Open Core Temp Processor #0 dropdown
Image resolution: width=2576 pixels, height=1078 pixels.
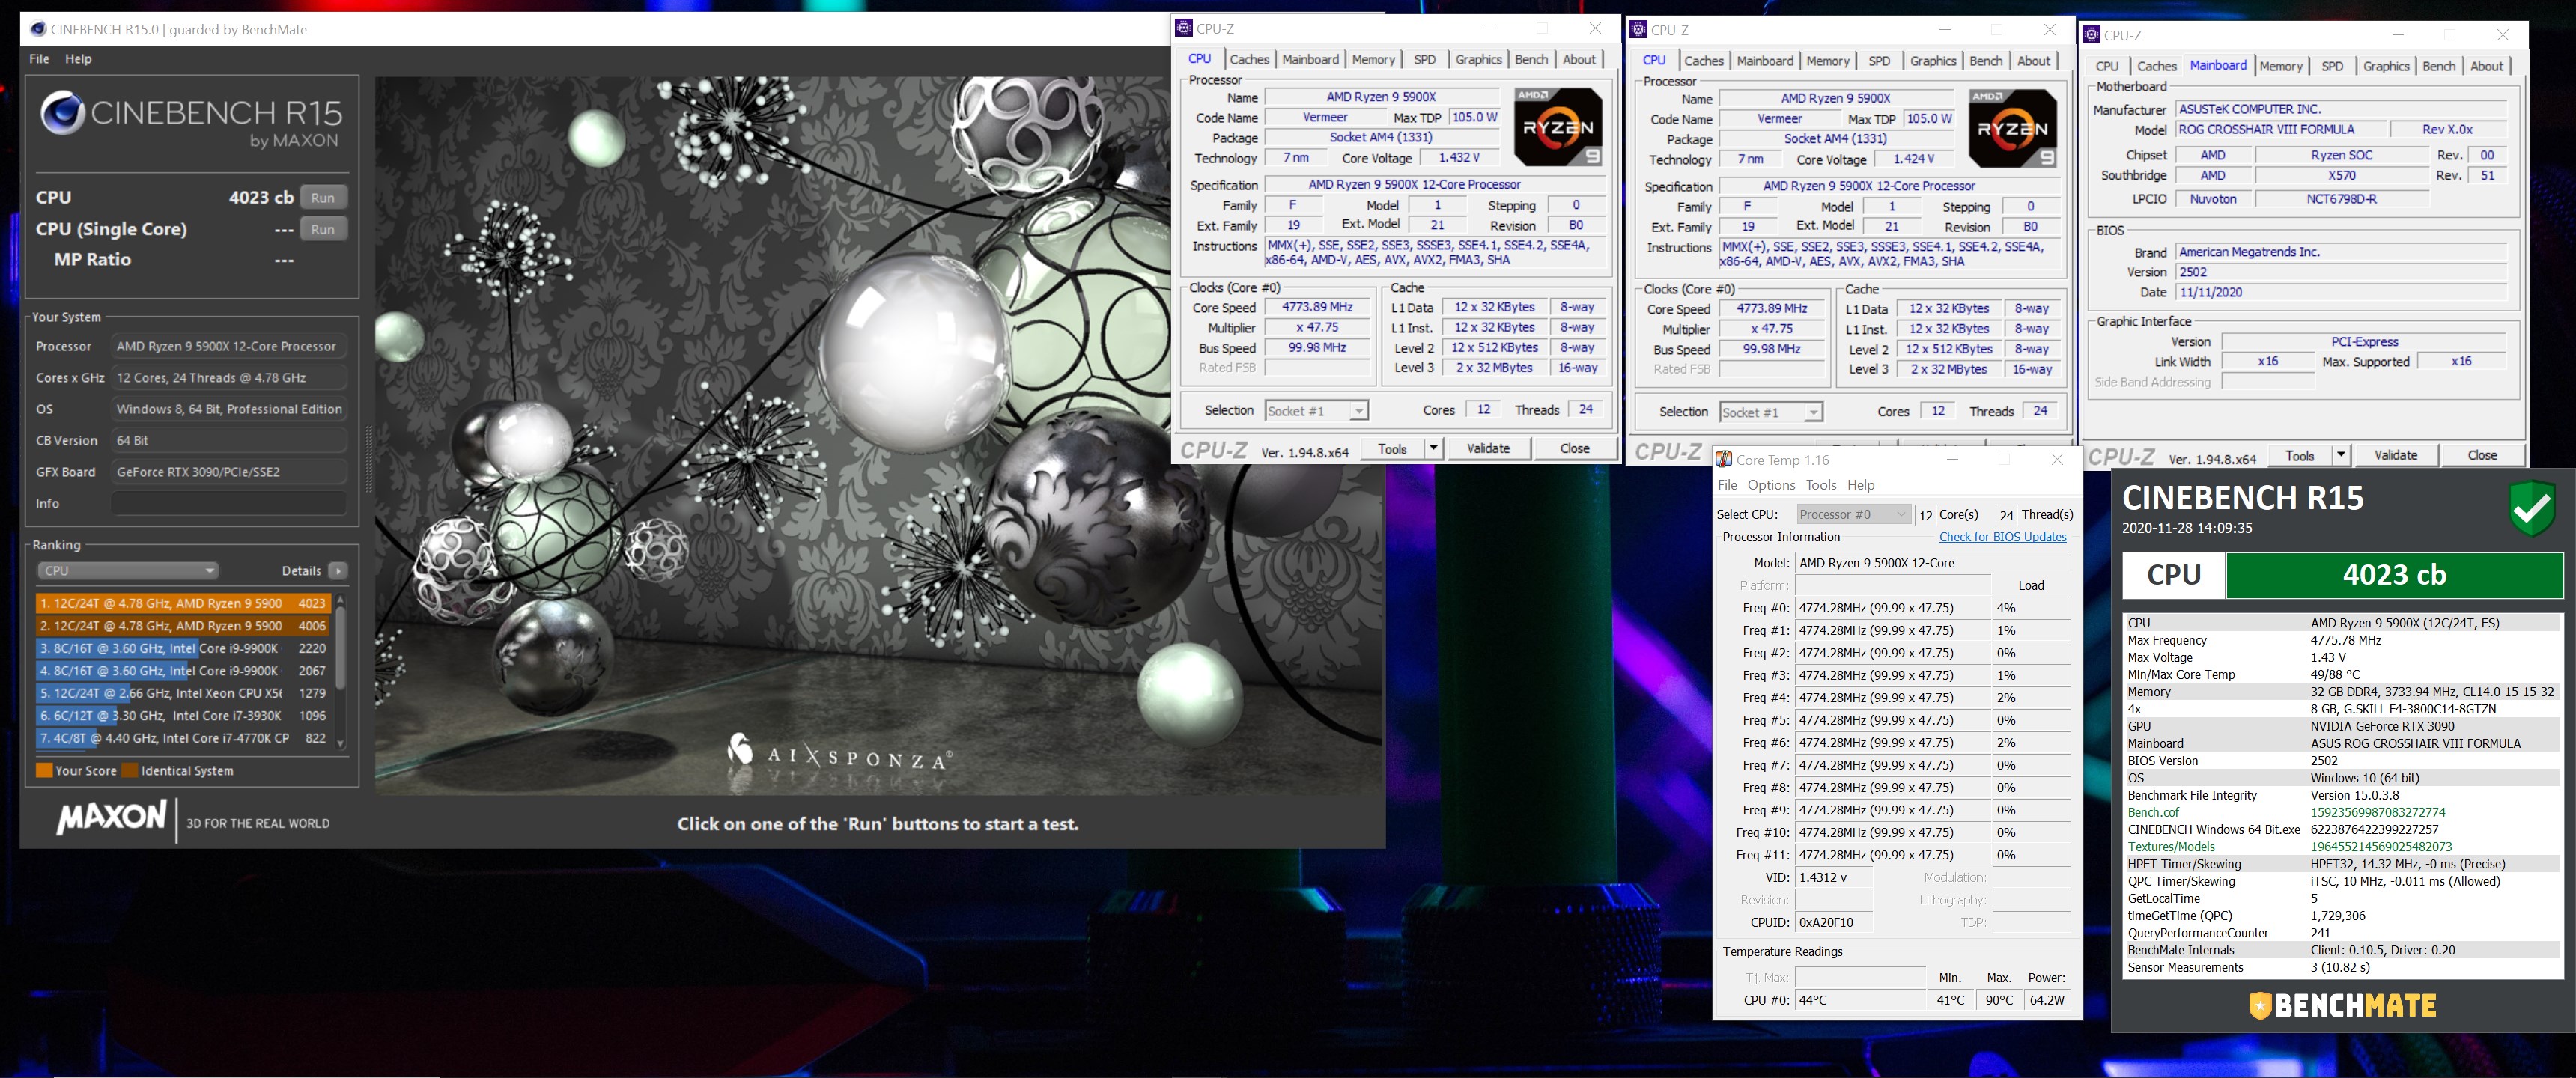(1853, 515)
